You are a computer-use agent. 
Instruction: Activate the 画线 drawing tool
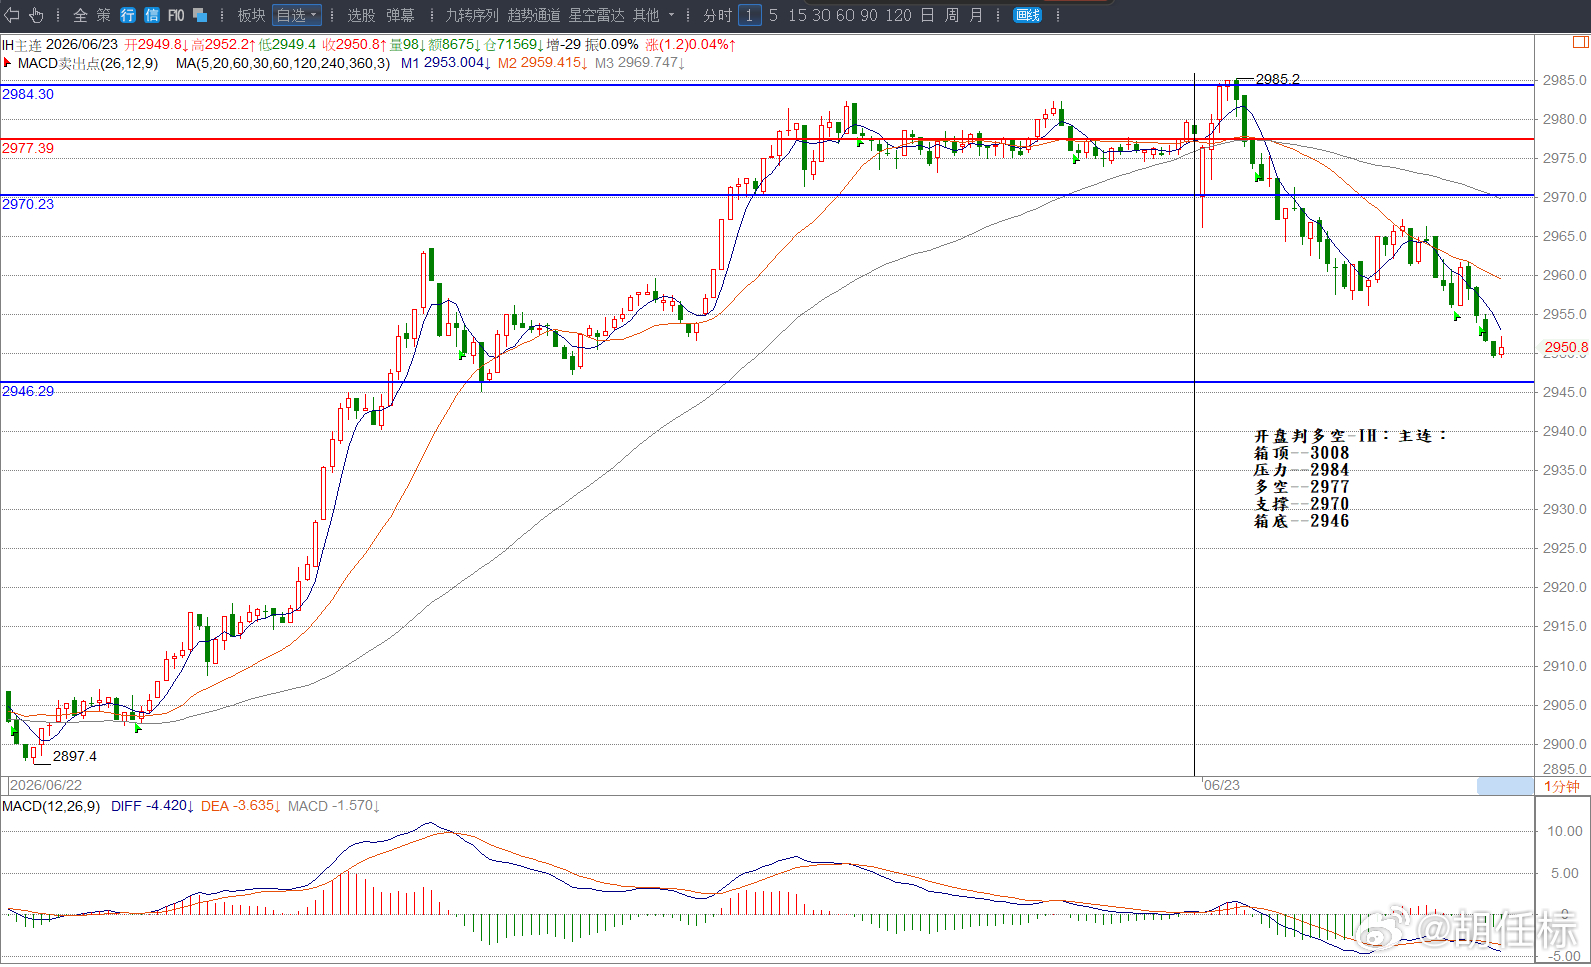pyautogui.click(x=1028, y=15)
